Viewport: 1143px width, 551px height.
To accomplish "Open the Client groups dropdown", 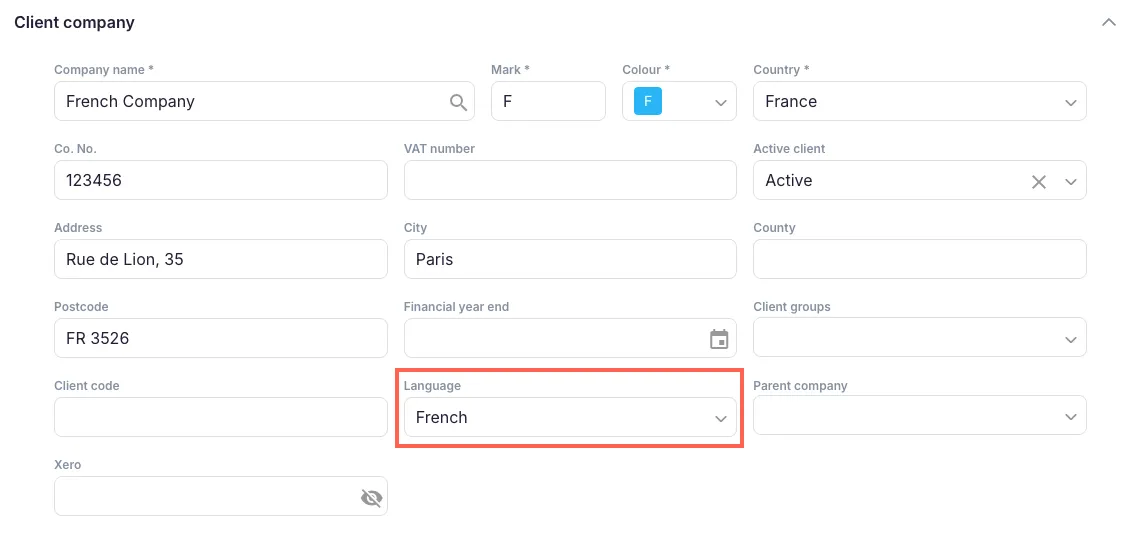I will point(1070,339).
